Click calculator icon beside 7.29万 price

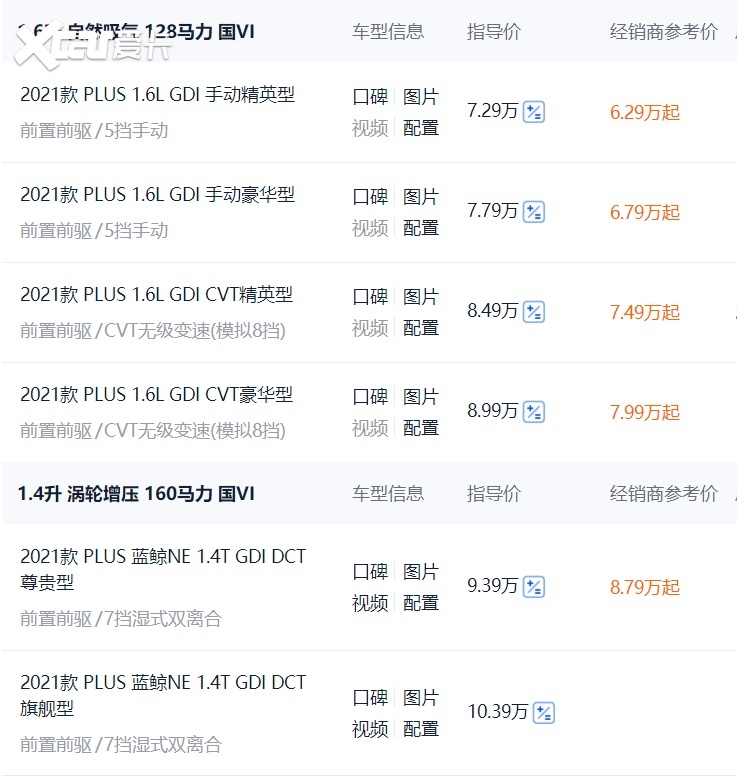tap(534, 112)
